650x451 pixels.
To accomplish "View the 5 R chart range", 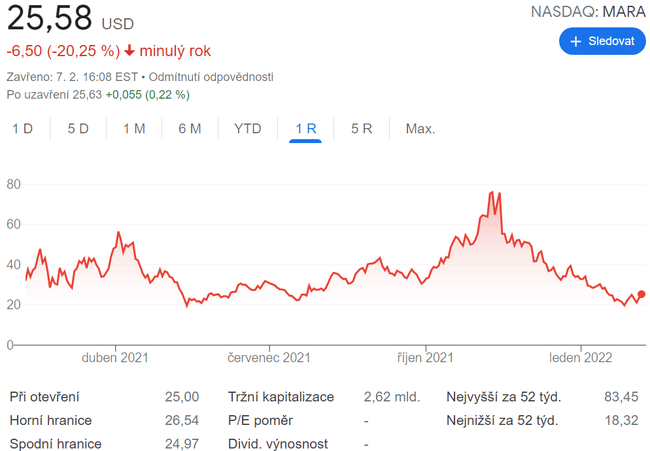I will click(x=362, y=128).
